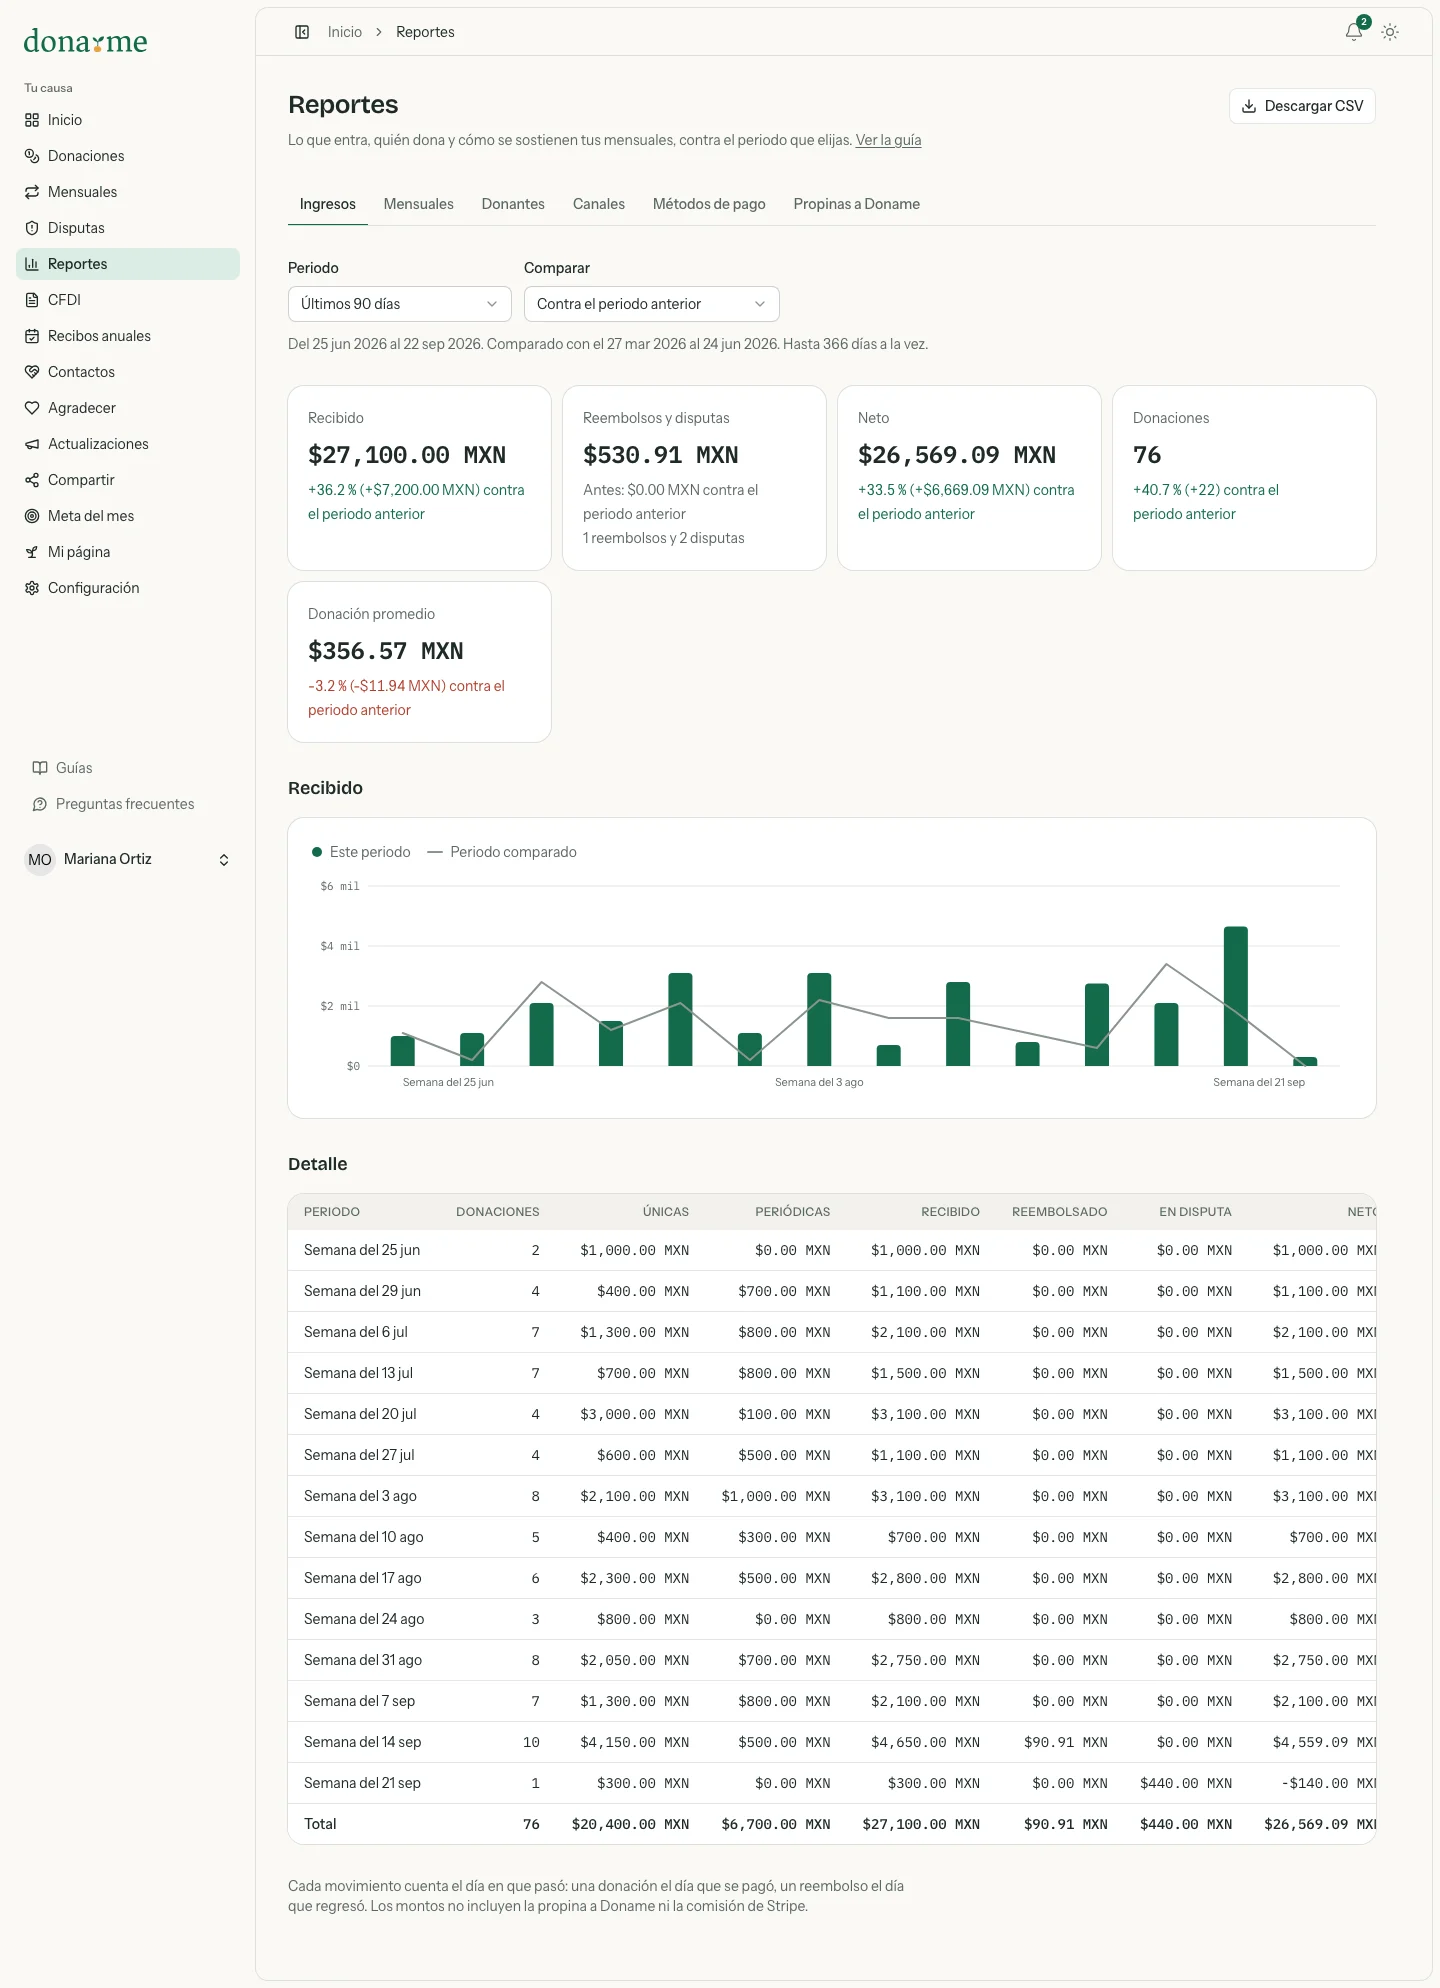Click the Reportes breadcrumb text
This screenshot has height=1988, width=1440.
tap(425, 32)
